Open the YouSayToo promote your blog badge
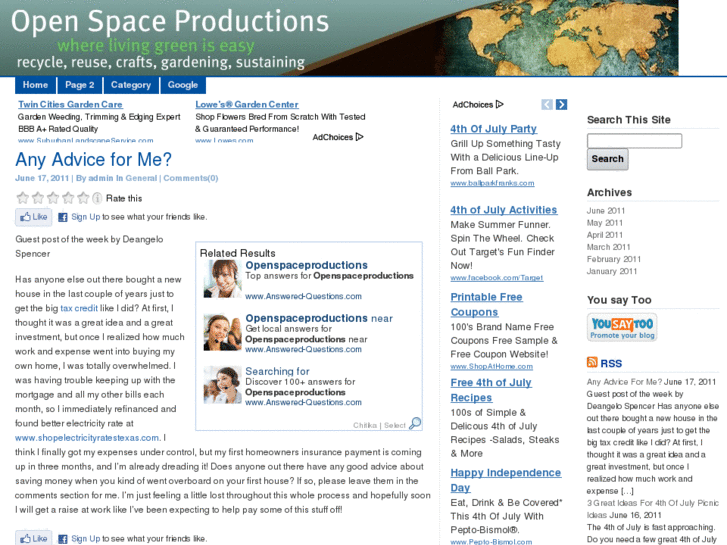The image size is (727, 545). (x=621, y=328)
